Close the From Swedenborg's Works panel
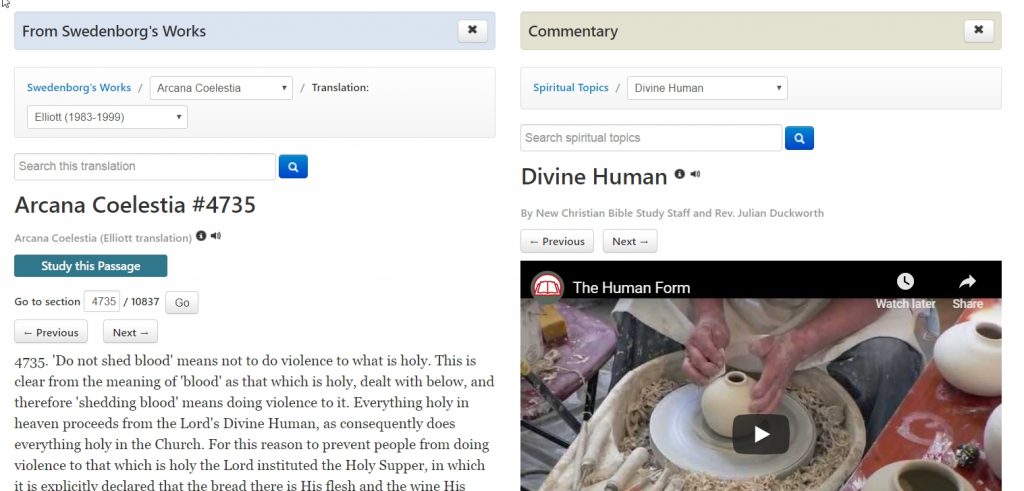 coord(472,30)
